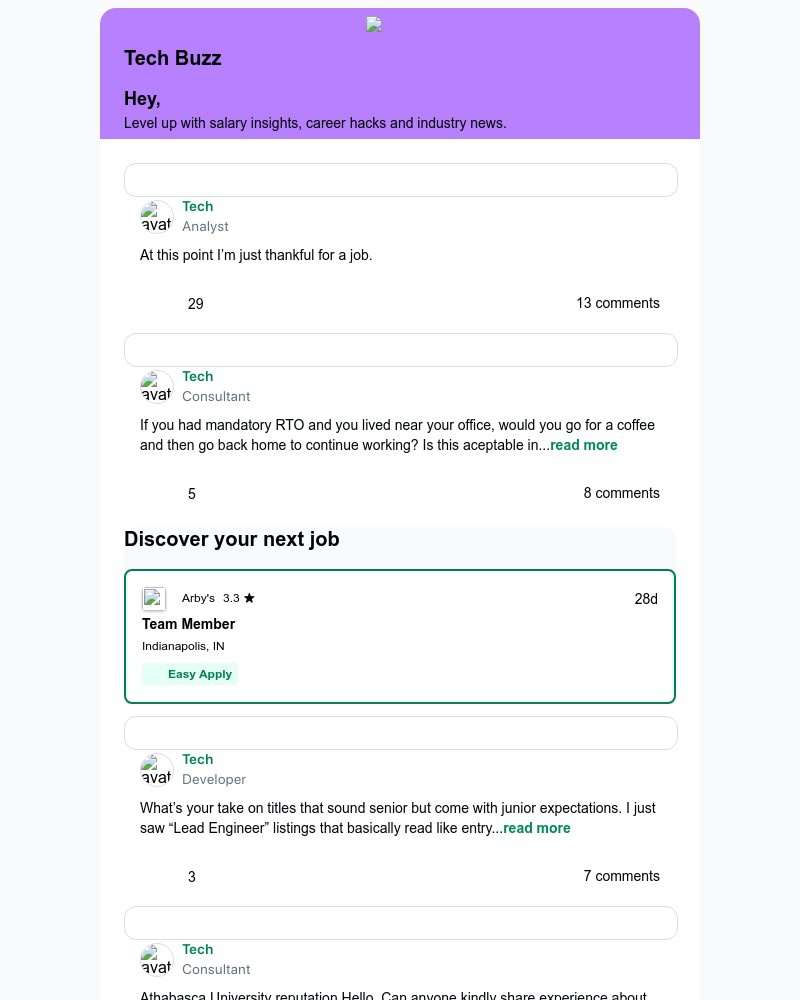Open the Tech link above Analyst

(197, 207)
